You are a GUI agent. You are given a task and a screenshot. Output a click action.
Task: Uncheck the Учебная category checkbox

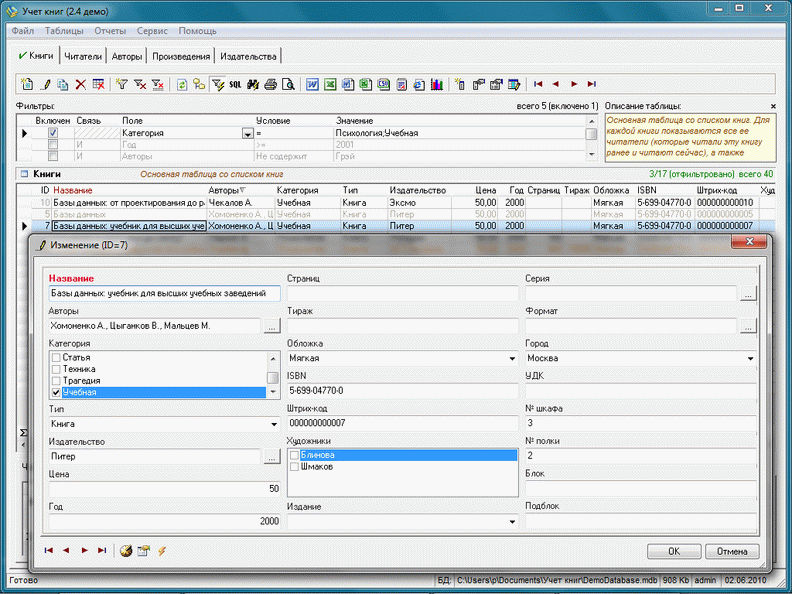(56, 393)
